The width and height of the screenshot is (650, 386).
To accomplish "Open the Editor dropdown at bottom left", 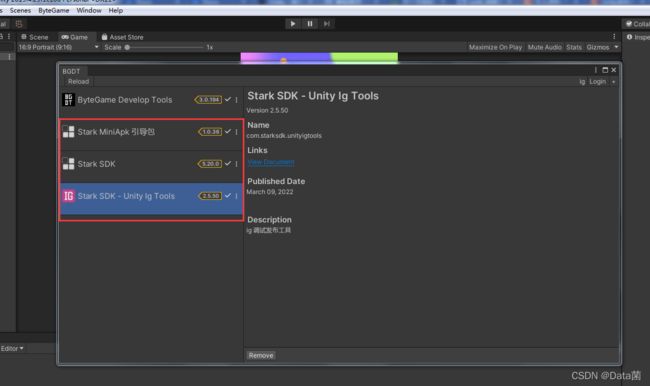I will pos(12,348).
